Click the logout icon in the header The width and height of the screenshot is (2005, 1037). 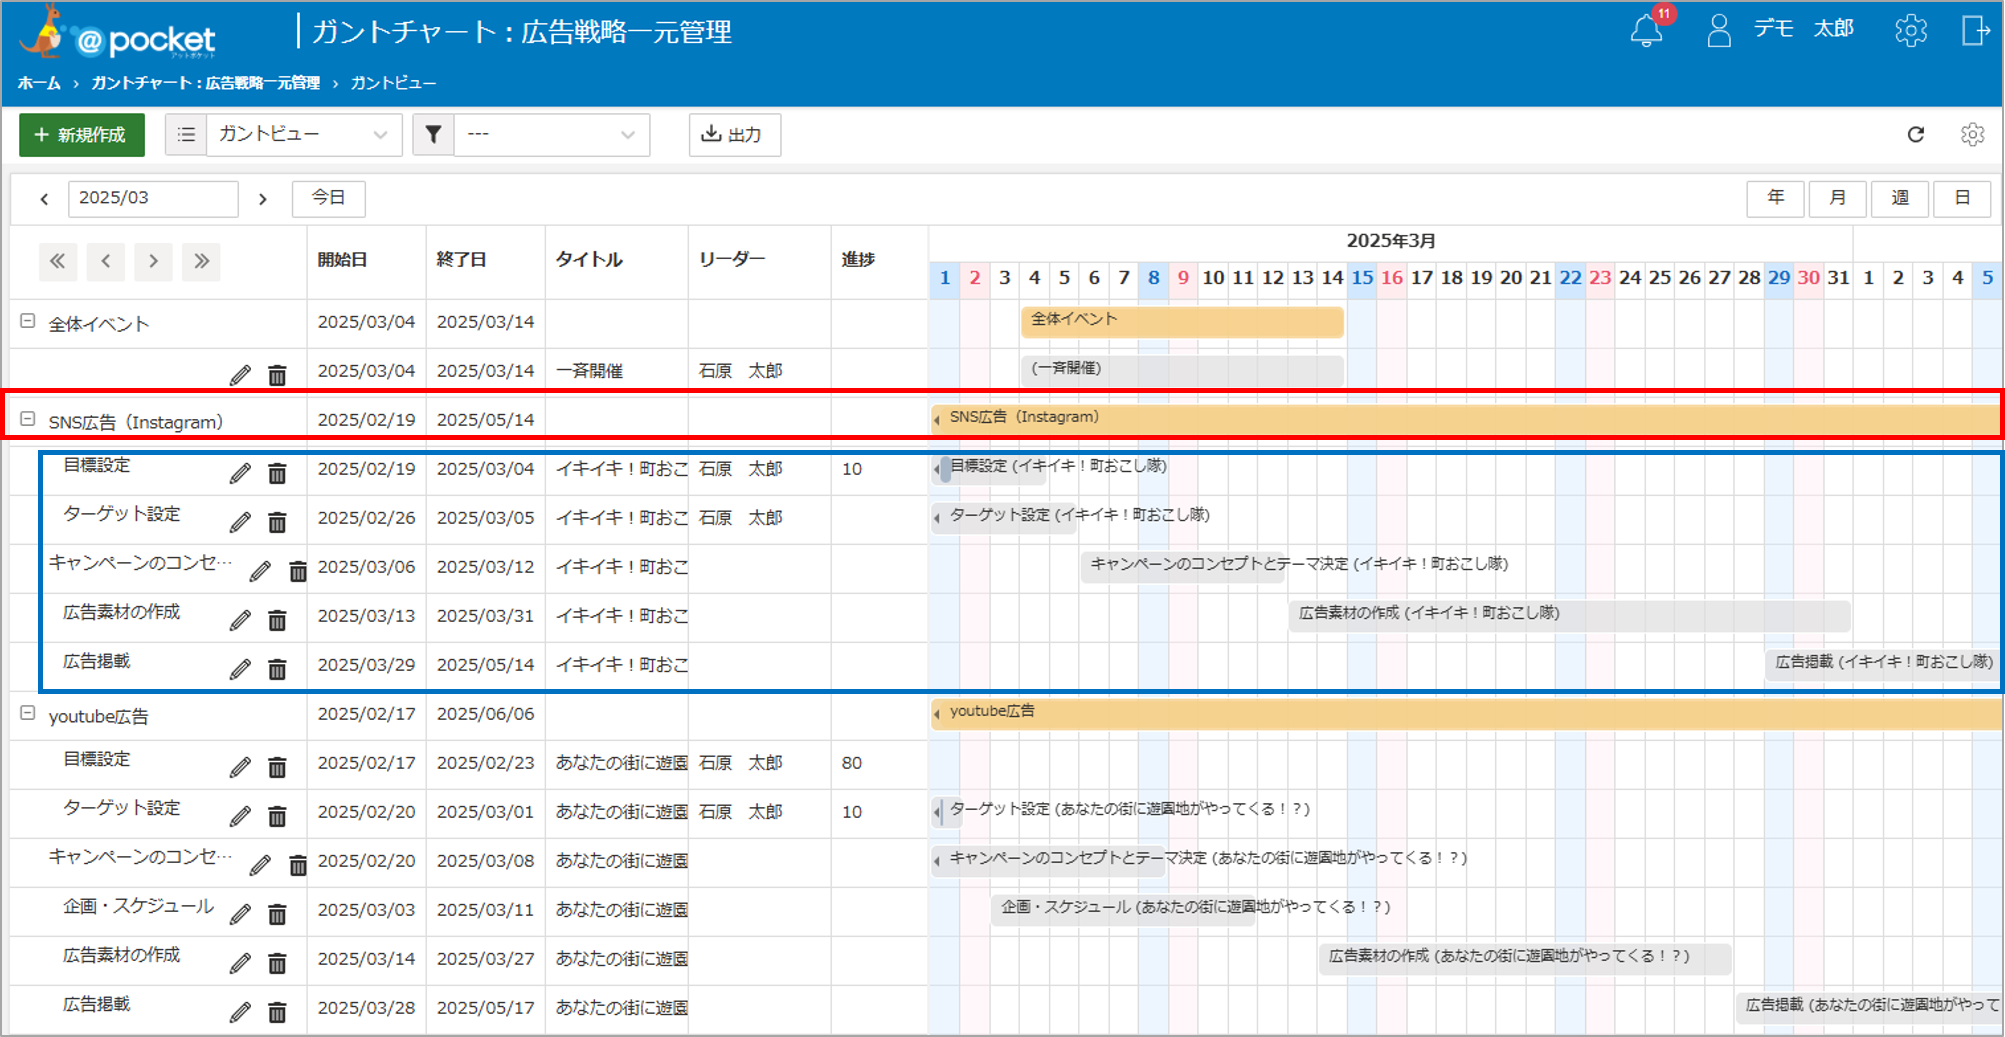[1975, 31]
